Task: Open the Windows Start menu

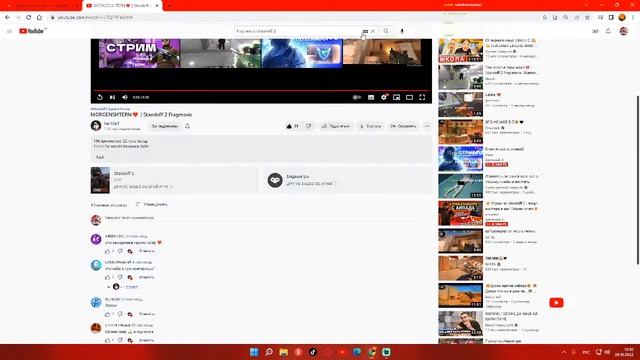Action: pyautogui.click(x=254, y=352)
